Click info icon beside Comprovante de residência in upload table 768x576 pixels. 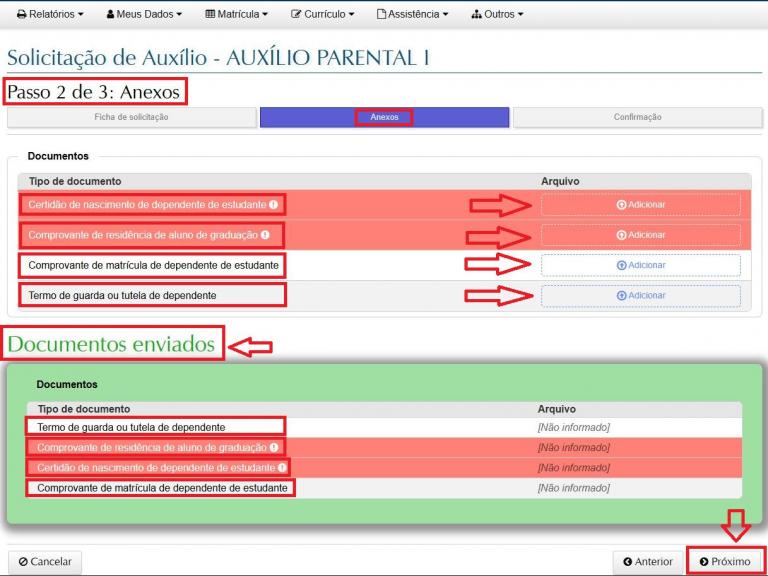click(x=265, y=235)
